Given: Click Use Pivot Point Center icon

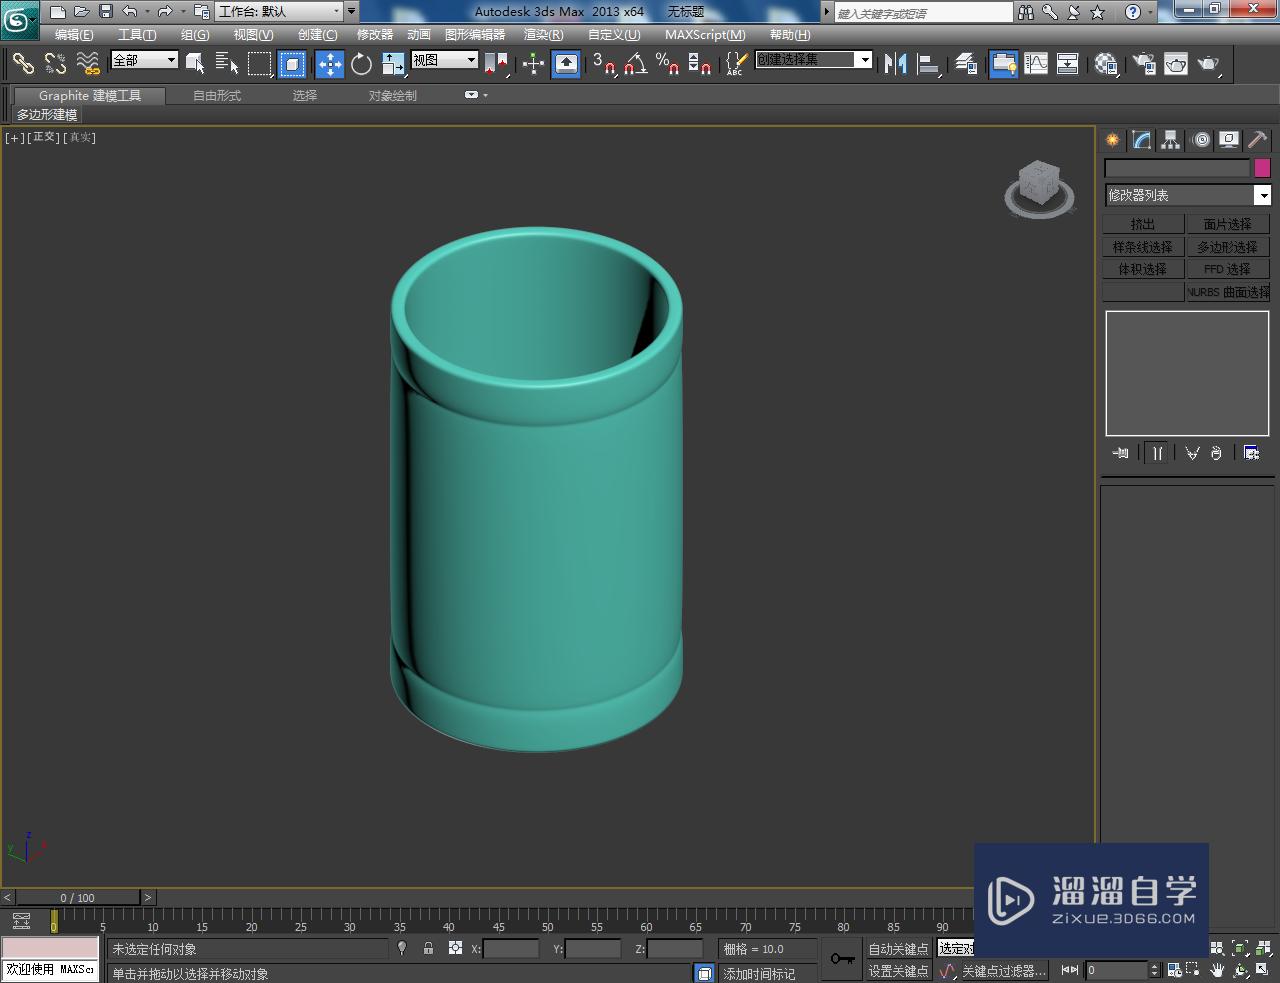Looking at the screenshot, I should [x=497, y=63].
